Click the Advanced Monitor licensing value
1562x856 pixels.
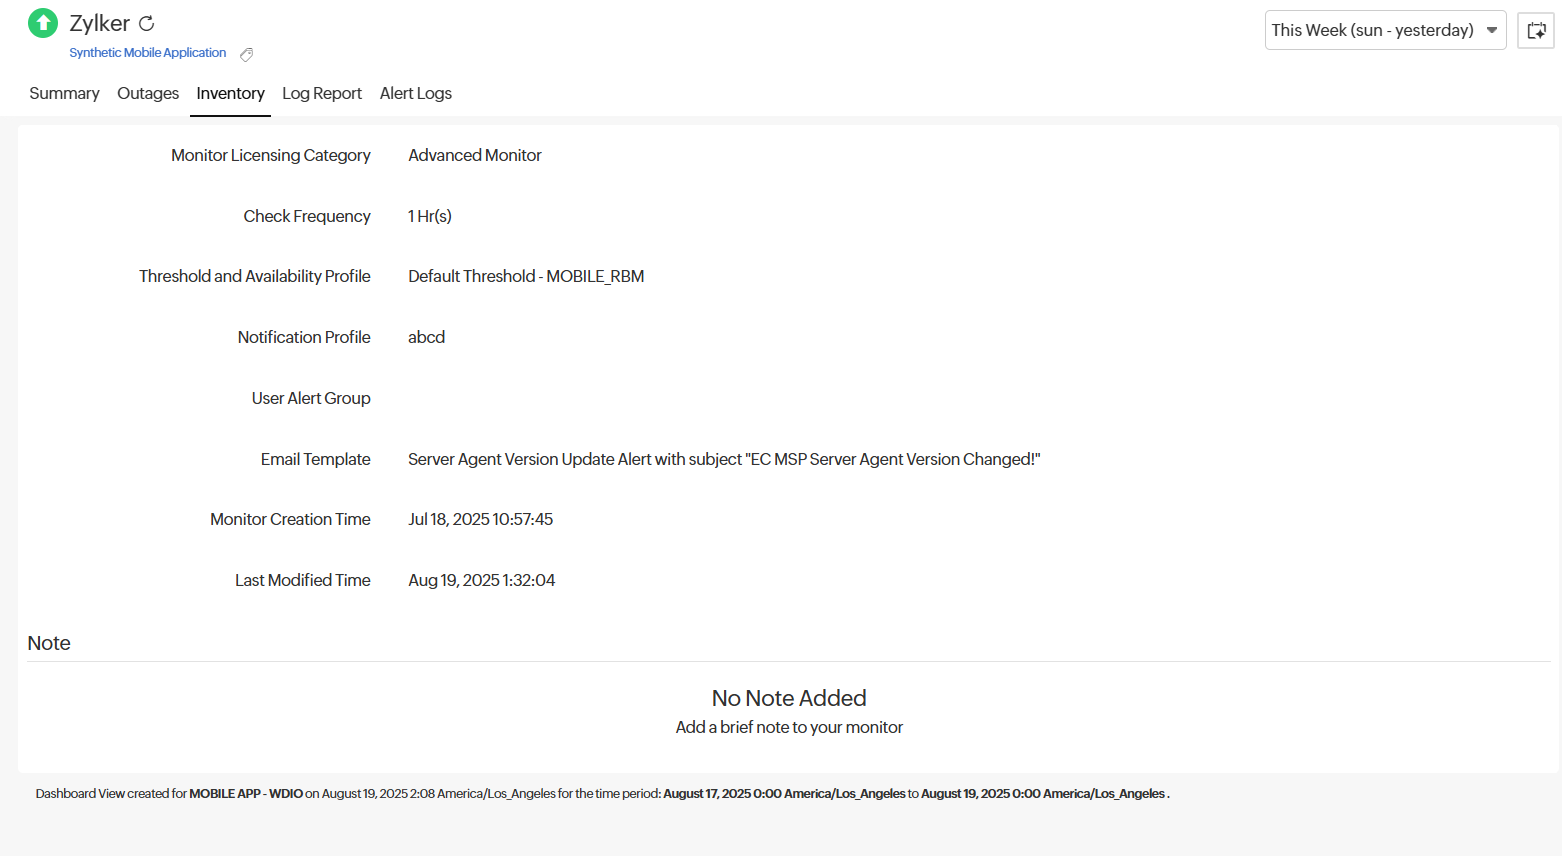(x=474, y=155)
